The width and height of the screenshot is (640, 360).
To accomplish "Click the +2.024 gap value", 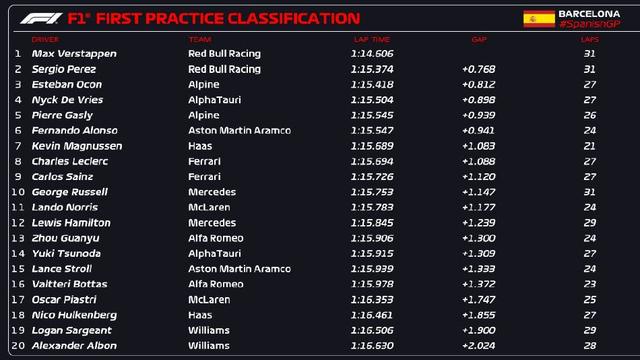I will point(479,346).
